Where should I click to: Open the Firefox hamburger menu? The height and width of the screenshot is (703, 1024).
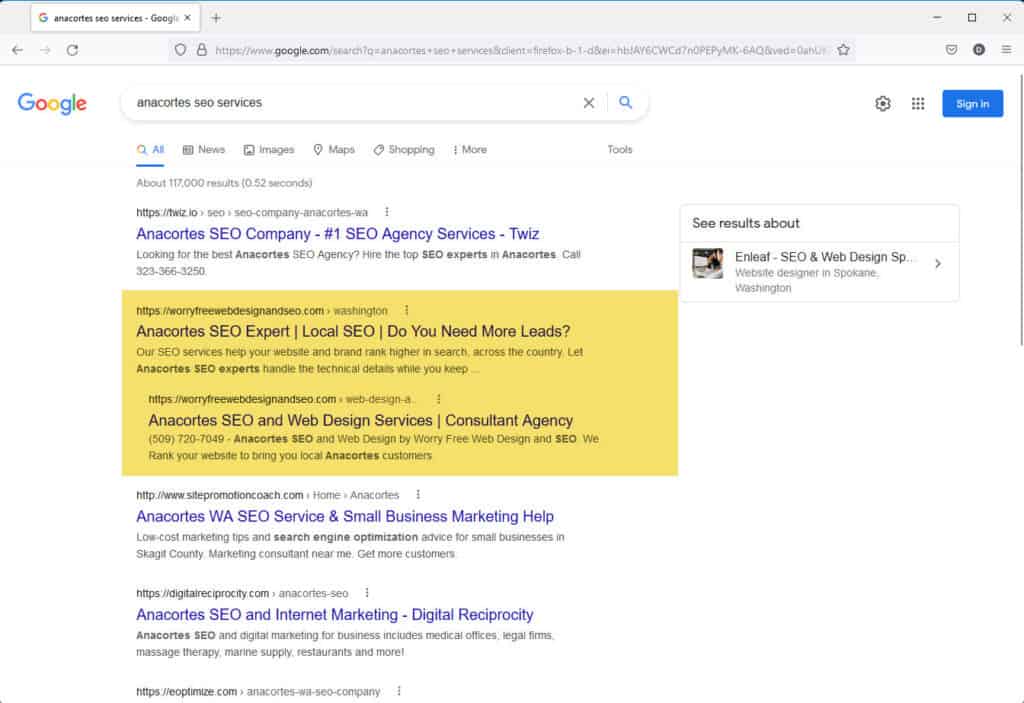[x=1006, y=50]
